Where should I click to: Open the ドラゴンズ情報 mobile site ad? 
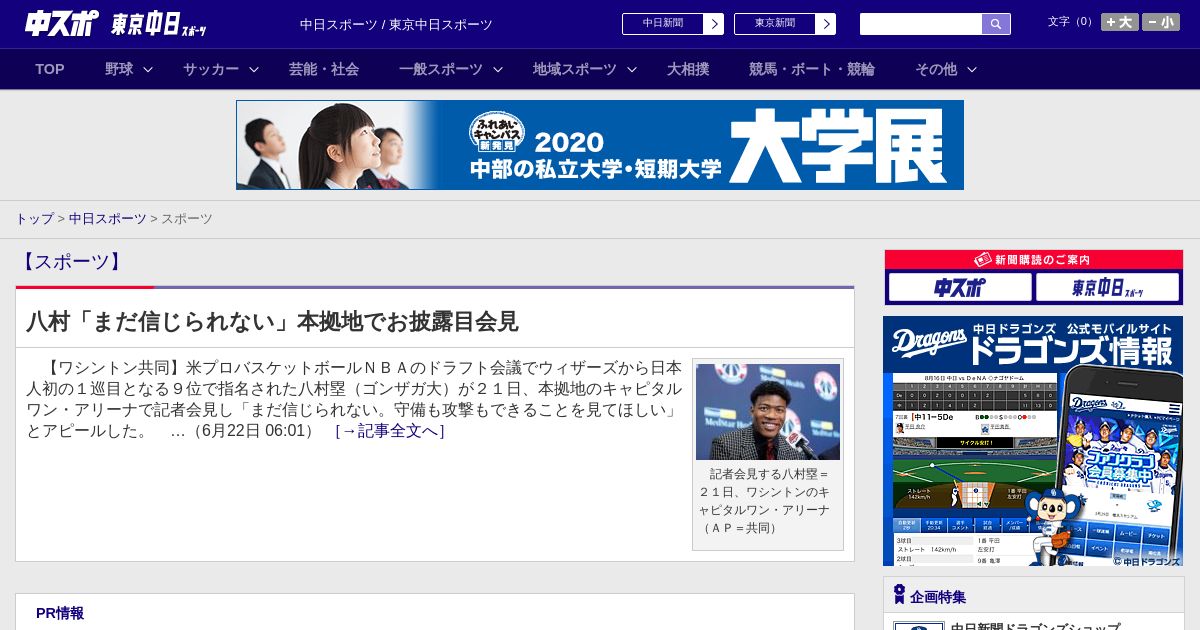[1033, 441]
